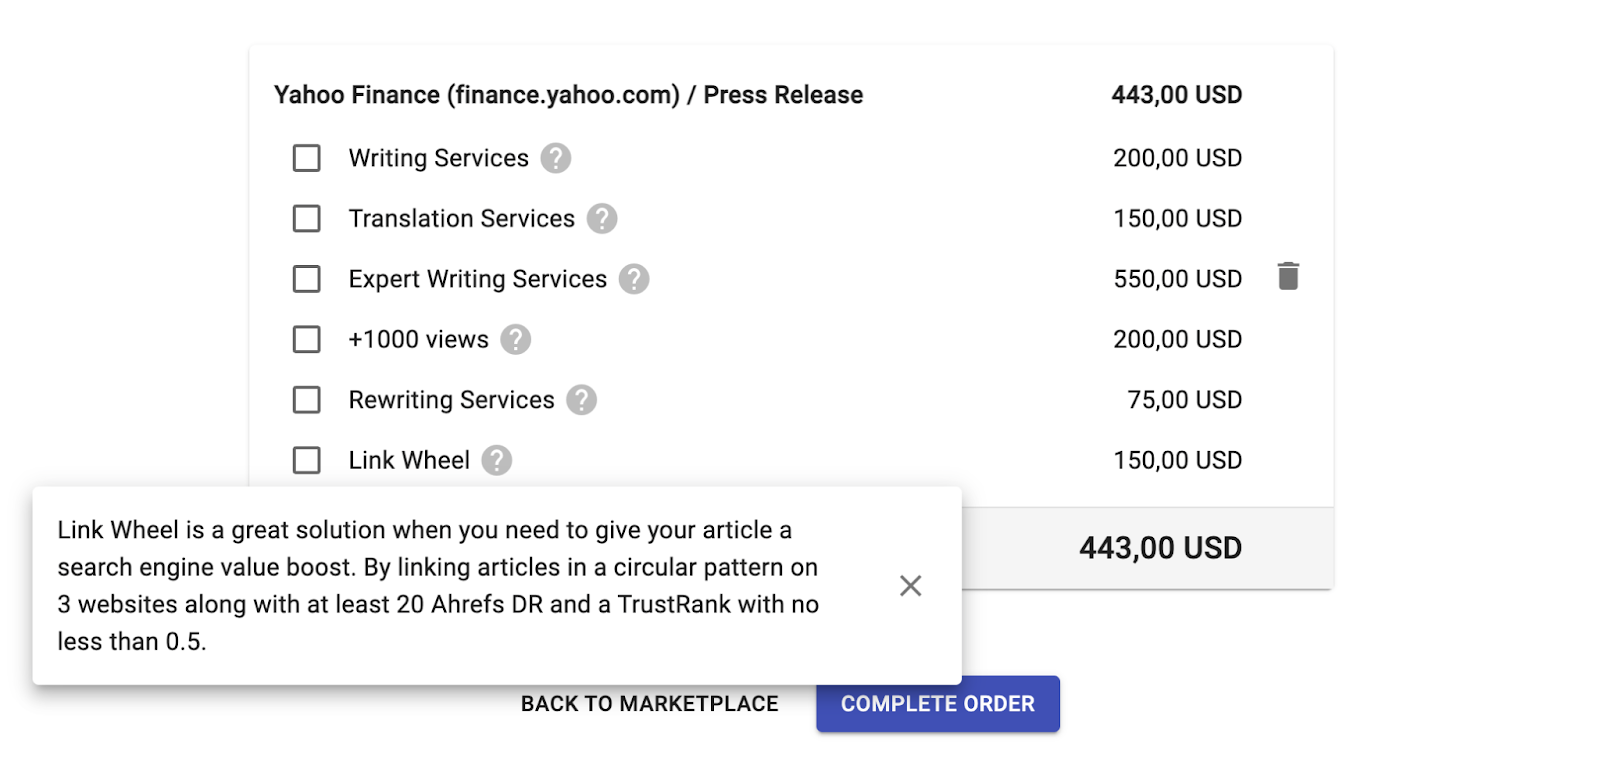Click the Expert Writing Services label

click(x=477, y=279)
